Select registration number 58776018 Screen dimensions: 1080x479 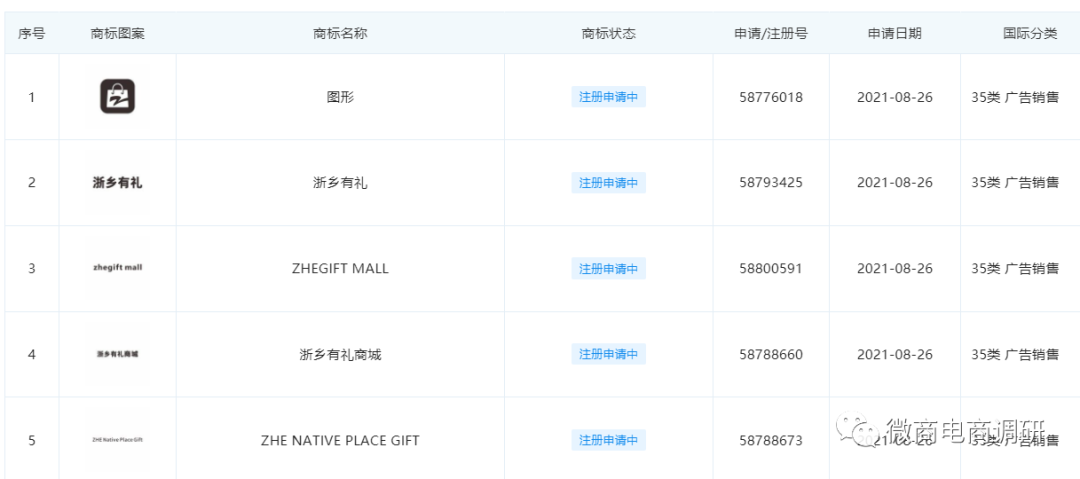pyautogui.click(x=771, y=97)
